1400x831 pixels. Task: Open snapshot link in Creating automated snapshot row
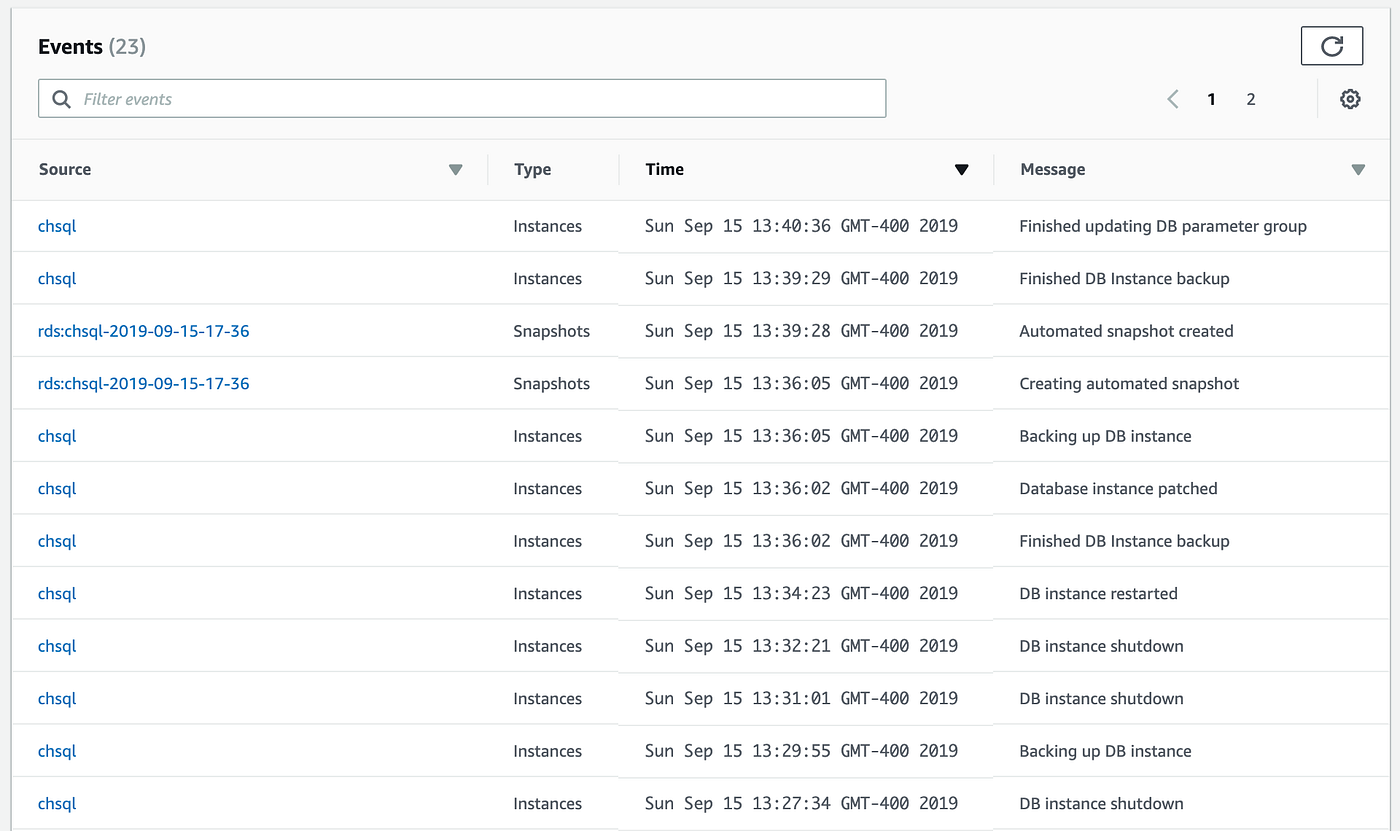tap(143, 383)
